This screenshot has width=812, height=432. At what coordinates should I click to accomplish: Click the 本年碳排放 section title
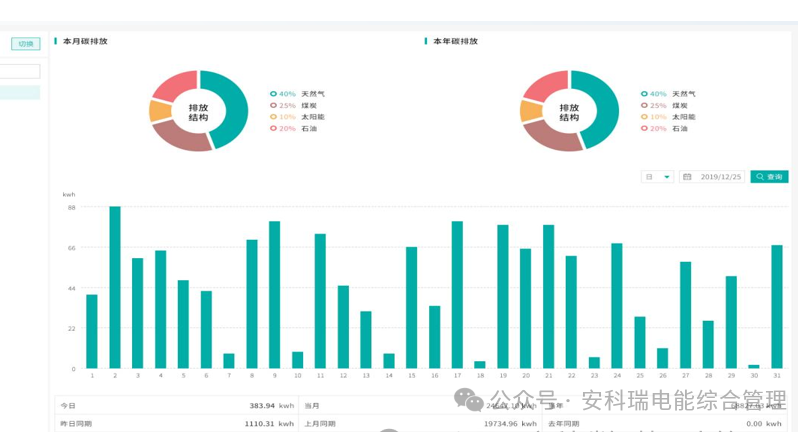pyautogui.click(x=455, y=41)
